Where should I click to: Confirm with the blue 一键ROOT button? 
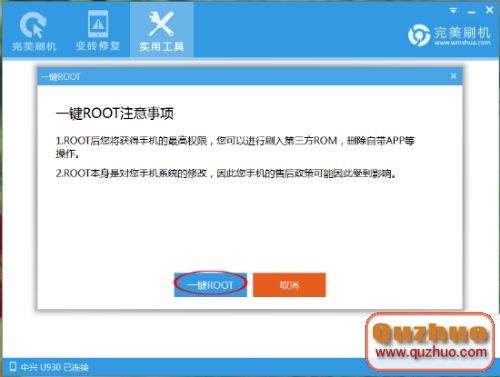(210, 285)
